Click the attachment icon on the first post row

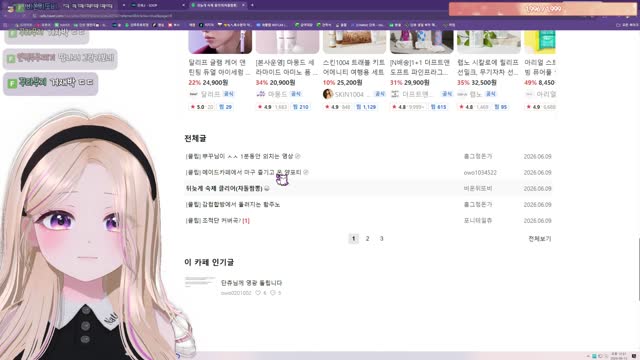298,156
